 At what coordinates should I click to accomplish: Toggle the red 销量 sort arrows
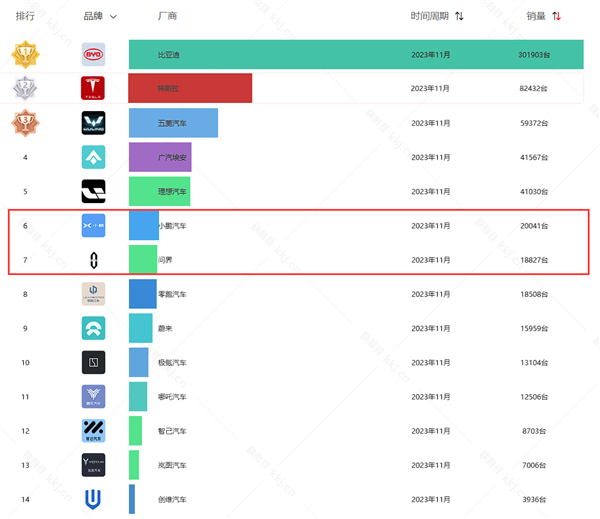557,16
